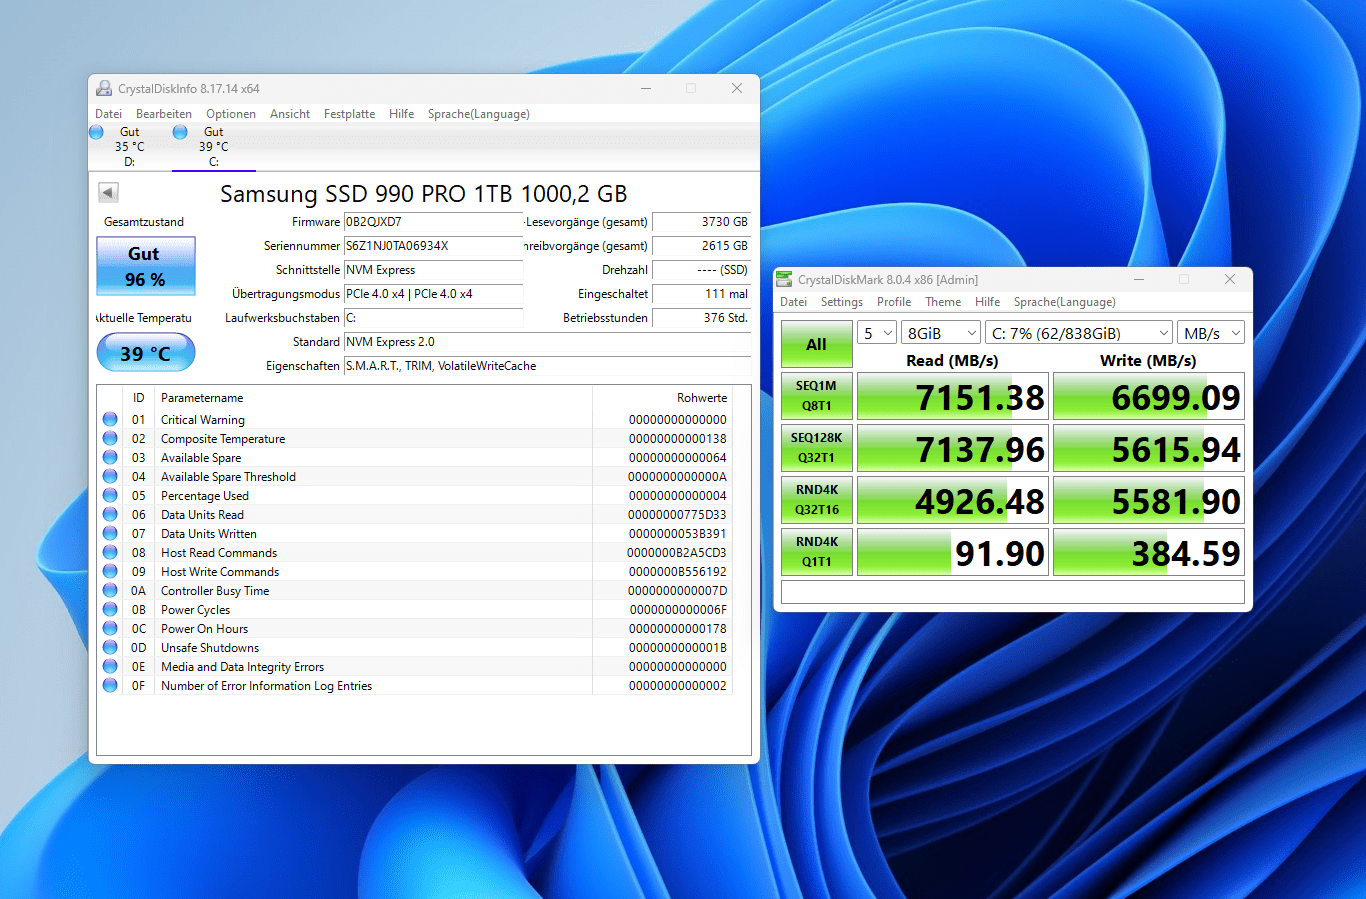Run the RND4K Q32T16 test
The height and width of the screenshot is (899, 1366).
pos(817,500)
